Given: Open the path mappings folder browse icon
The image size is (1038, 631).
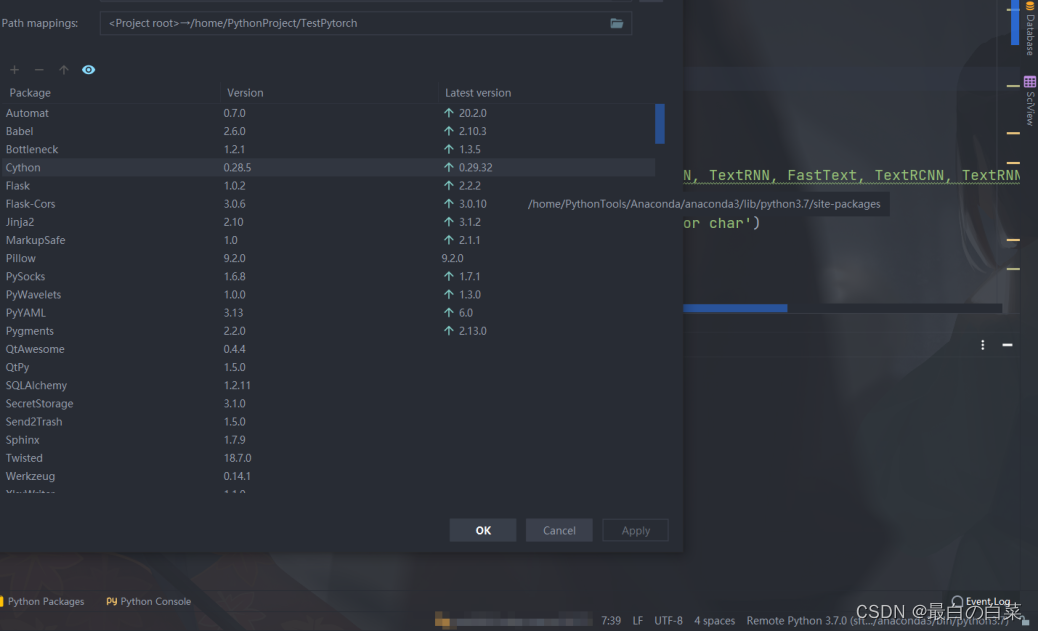Looking at the screenshot, I should pyautogui.click(x=616, y=23).
